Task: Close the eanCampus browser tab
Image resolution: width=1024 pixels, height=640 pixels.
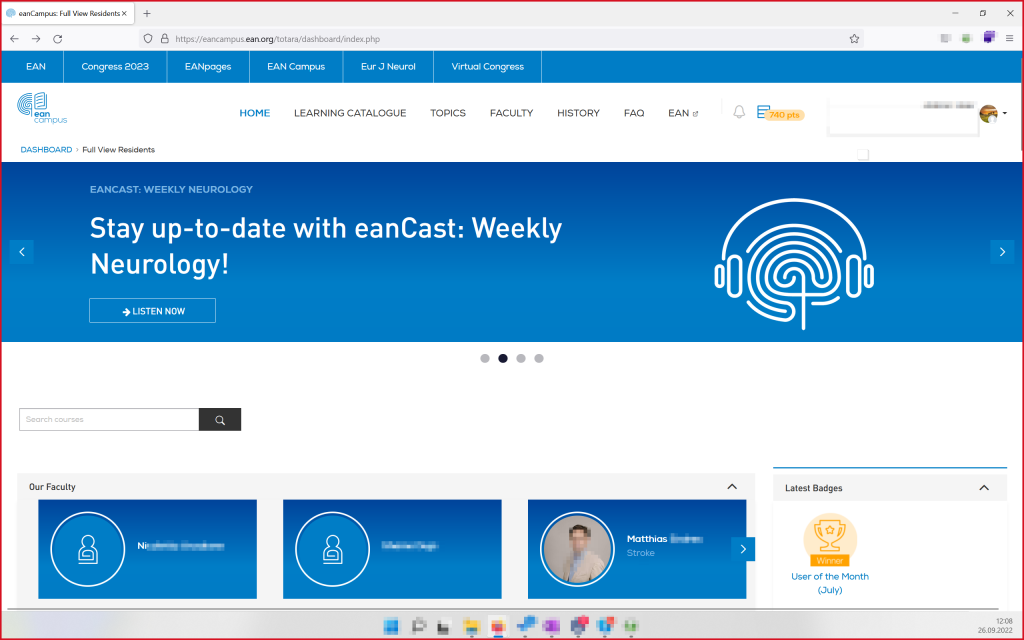Action: pyautogui.click(x=124, y=13)
